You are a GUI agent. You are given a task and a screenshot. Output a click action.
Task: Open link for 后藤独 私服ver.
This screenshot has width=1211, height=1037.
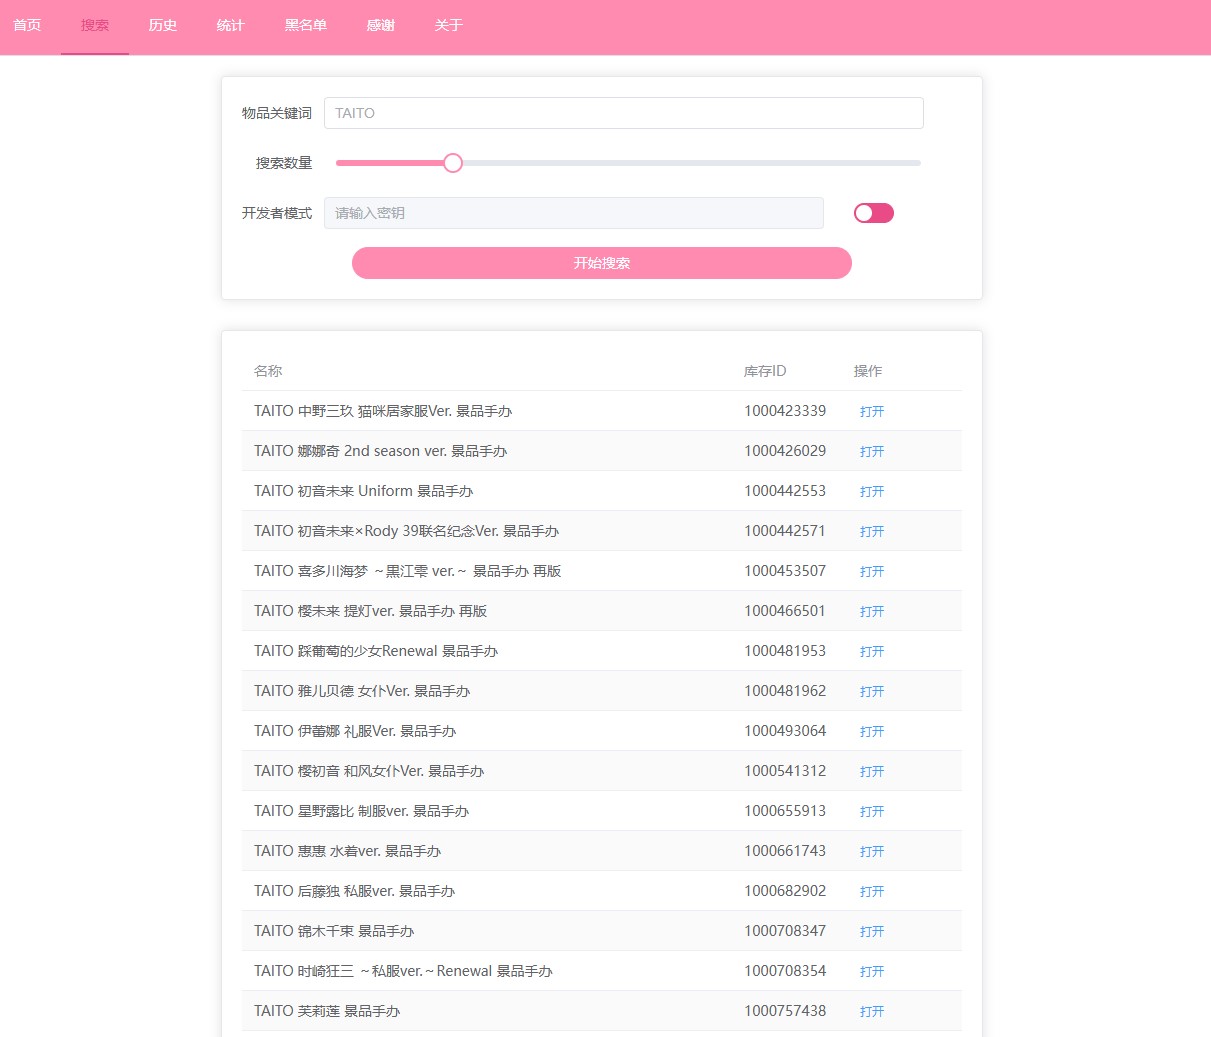click(x=872, y=891)
